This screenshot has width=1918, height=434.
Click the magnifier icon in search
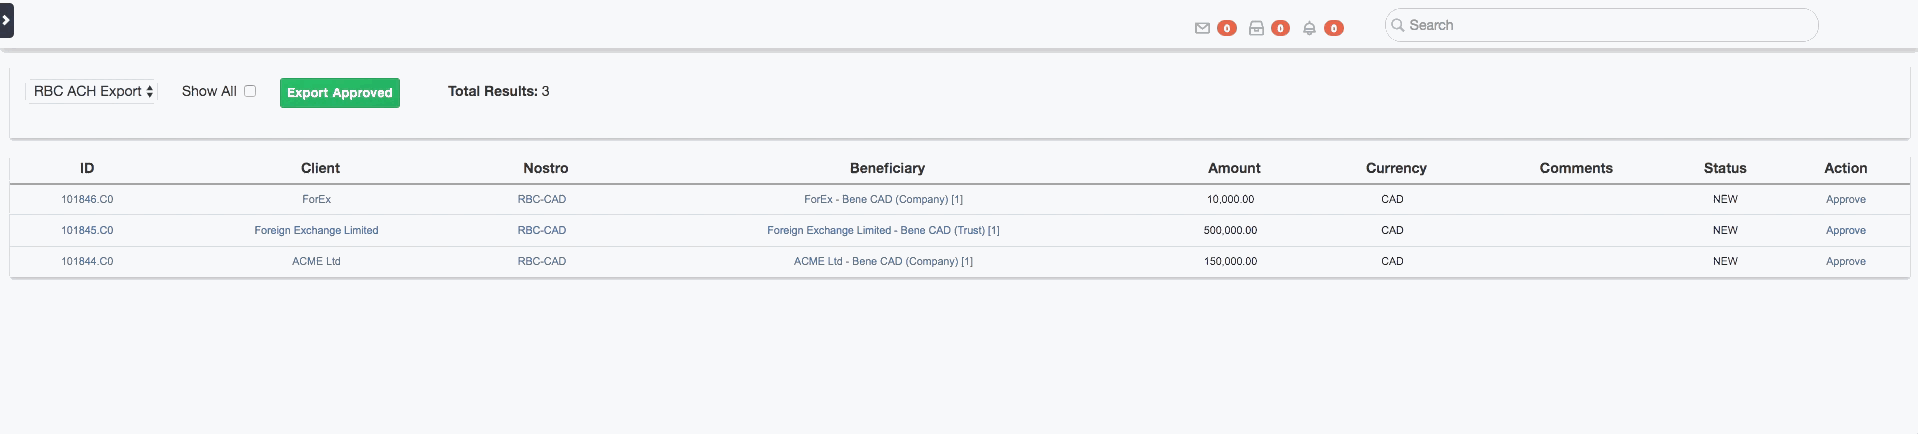click(1398, 25)
